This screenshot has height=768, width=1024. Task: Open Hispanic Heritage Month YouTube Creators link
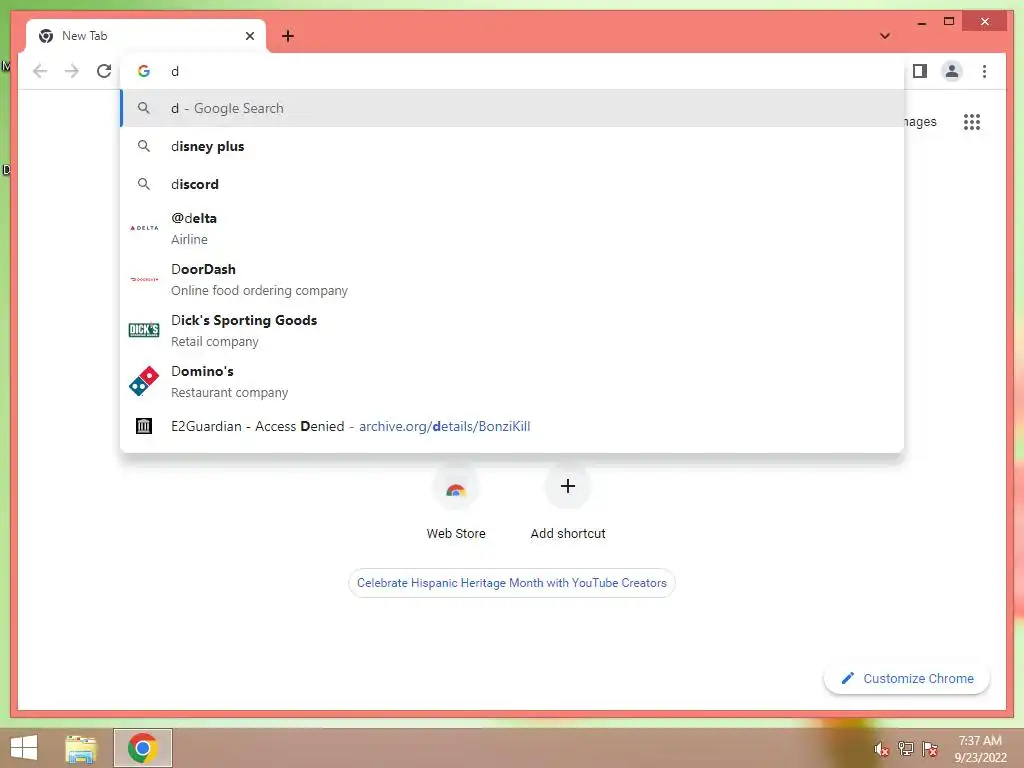click(x=511, y=583)
